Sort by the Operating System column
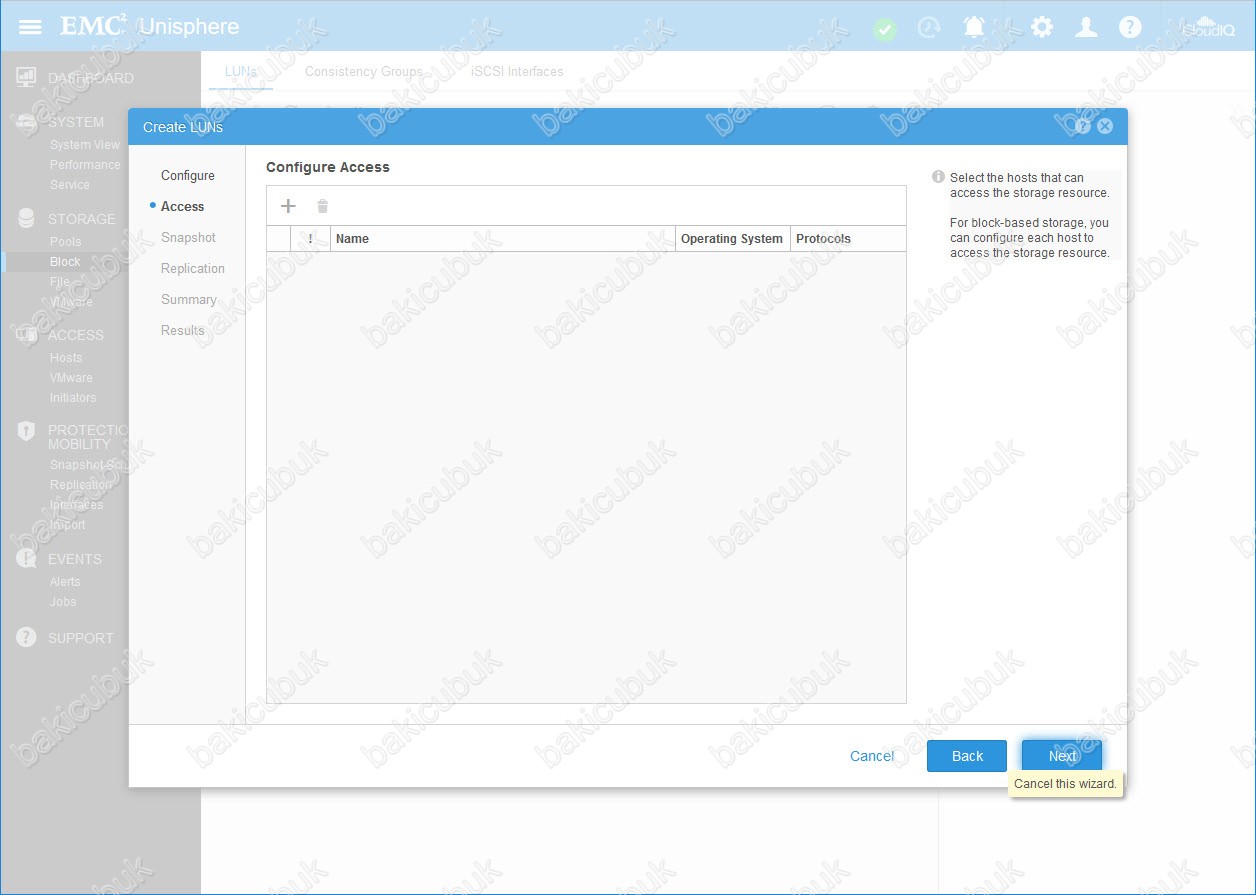Image resolution: width=1256 pixels, height=895 pixels. point(732,239)
